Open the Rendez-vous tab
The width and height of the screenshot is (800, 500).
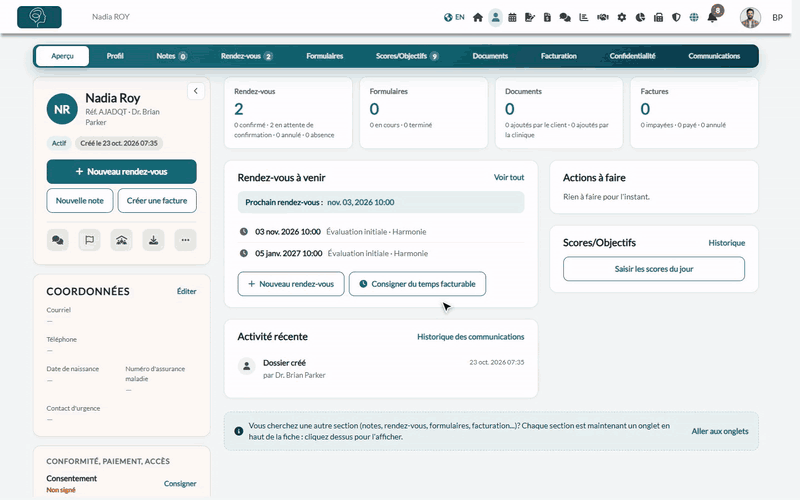click(x=246, y=56)
